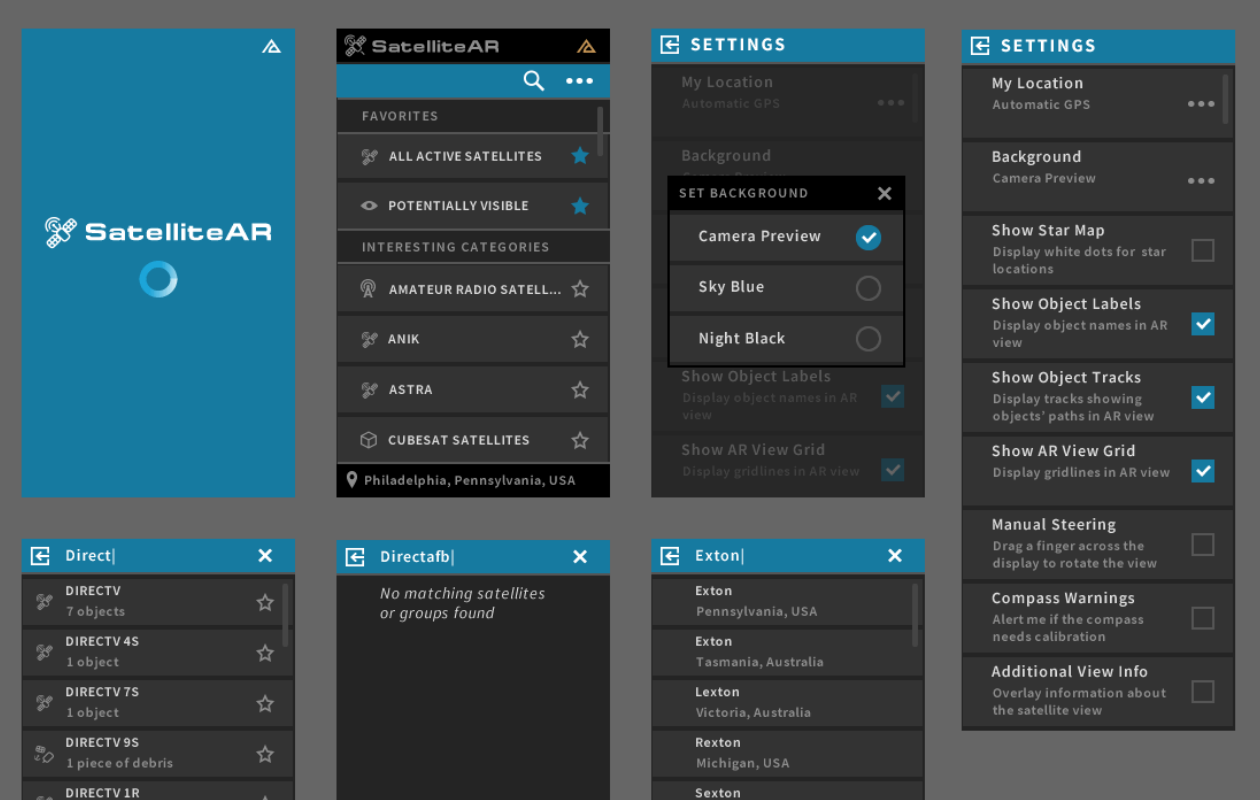Click the satellite icon beside DIRECTV 7 objects
The image size is (1260, 800).
point(44,601)
